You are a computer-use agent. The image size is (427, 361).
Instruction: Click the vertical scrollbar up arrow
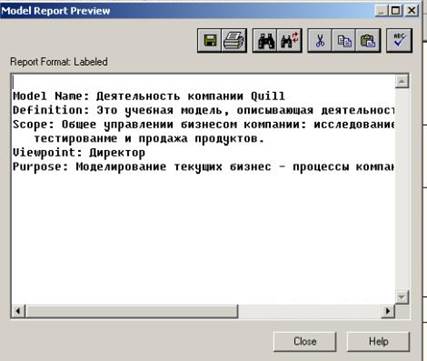coord(402,81)
